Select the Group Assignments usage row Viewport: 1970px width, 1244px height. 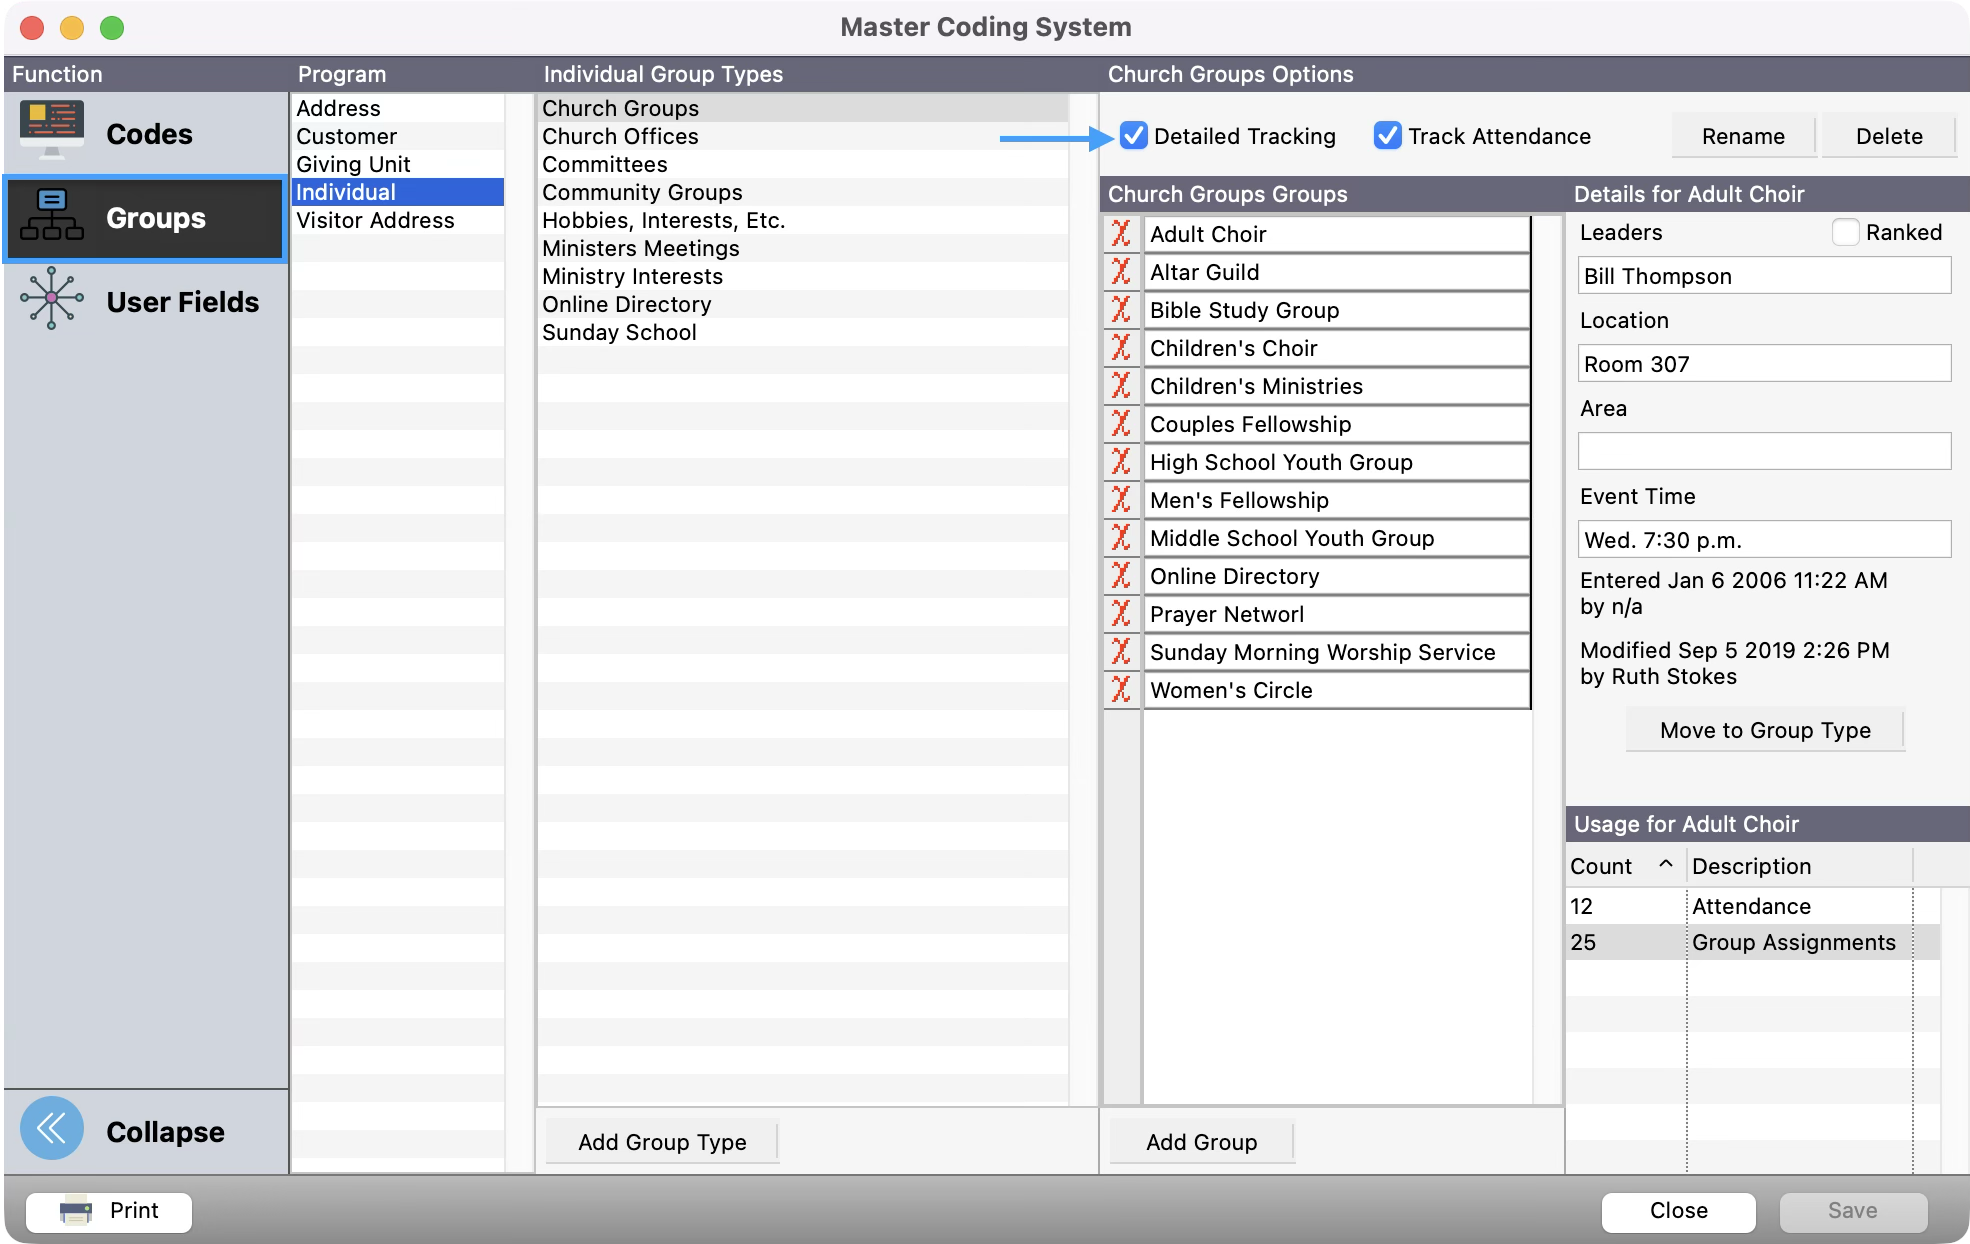1752,942
